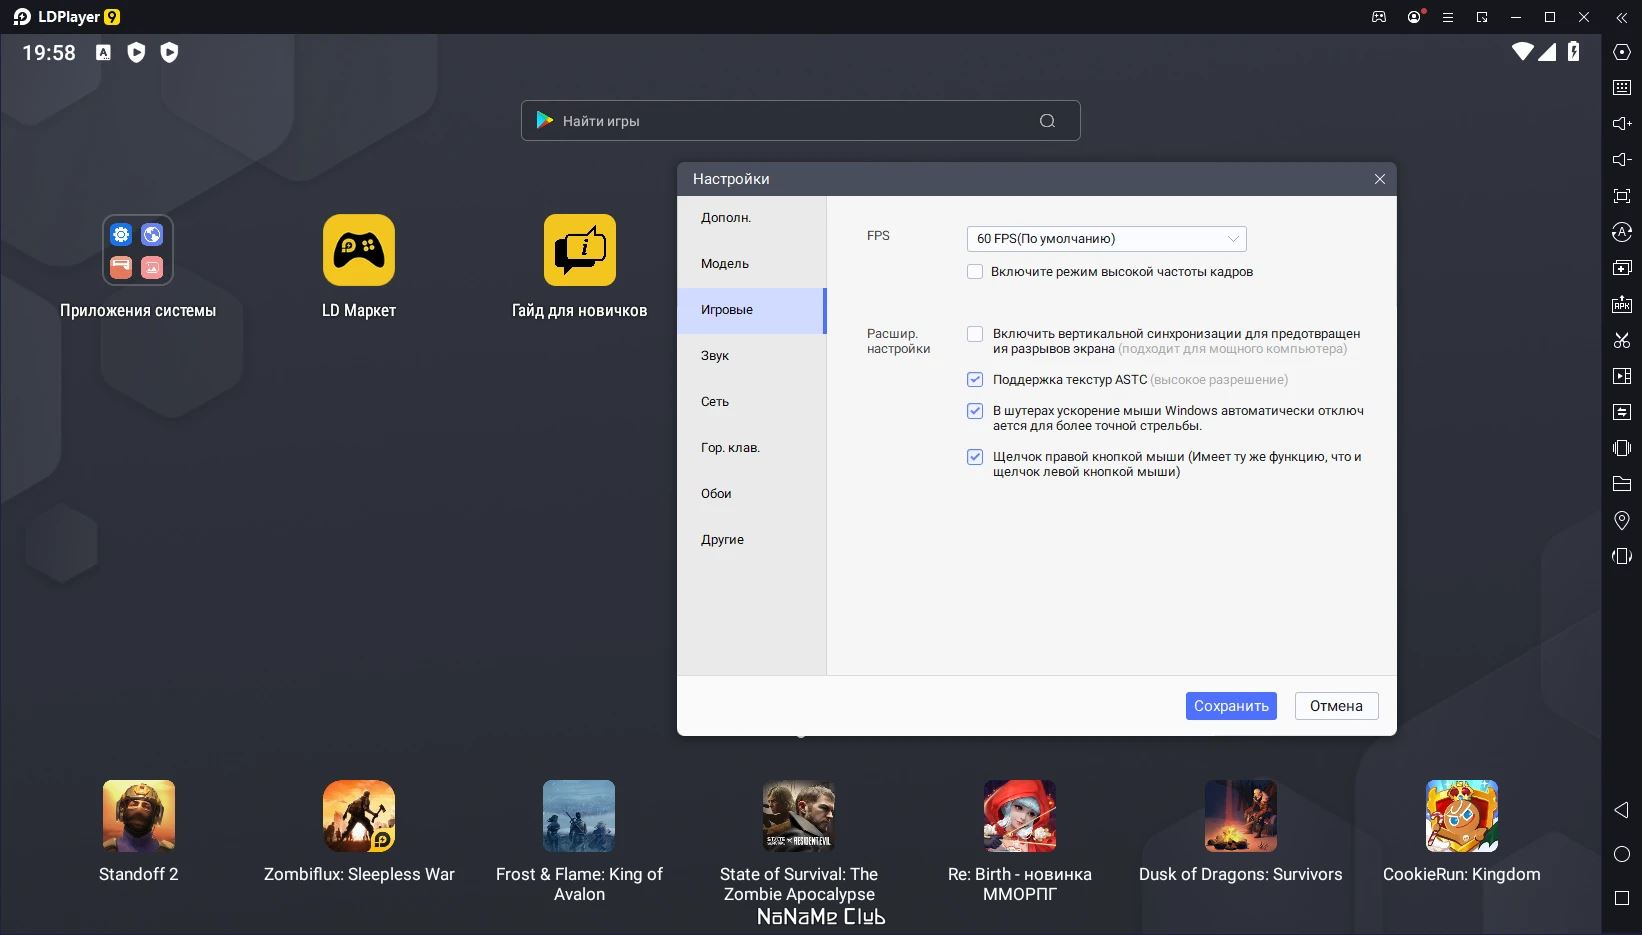
Task: Open the FPS dropdown list
Action: tap(1107, 239)
